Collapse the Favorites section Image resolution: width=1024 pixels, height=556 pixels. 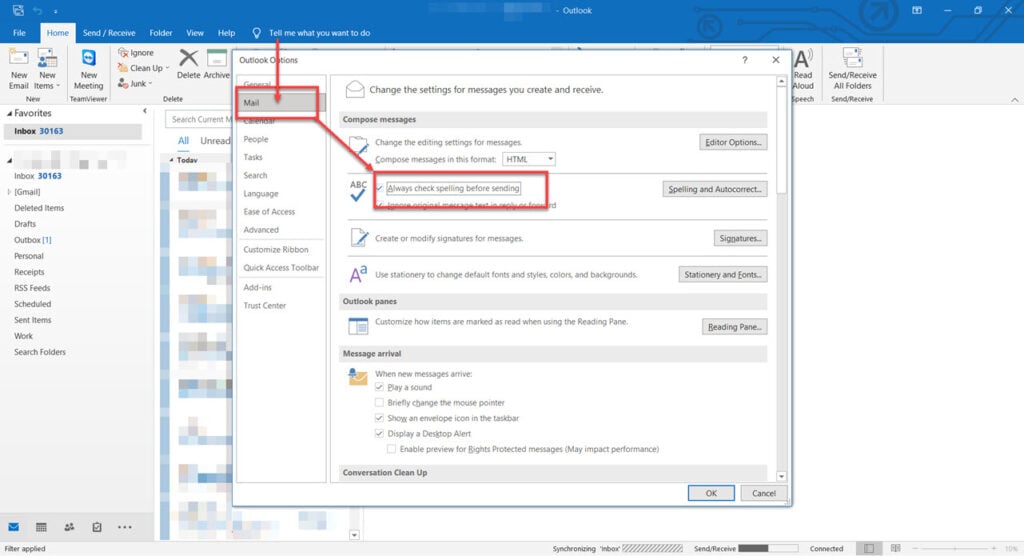(9, 113)
